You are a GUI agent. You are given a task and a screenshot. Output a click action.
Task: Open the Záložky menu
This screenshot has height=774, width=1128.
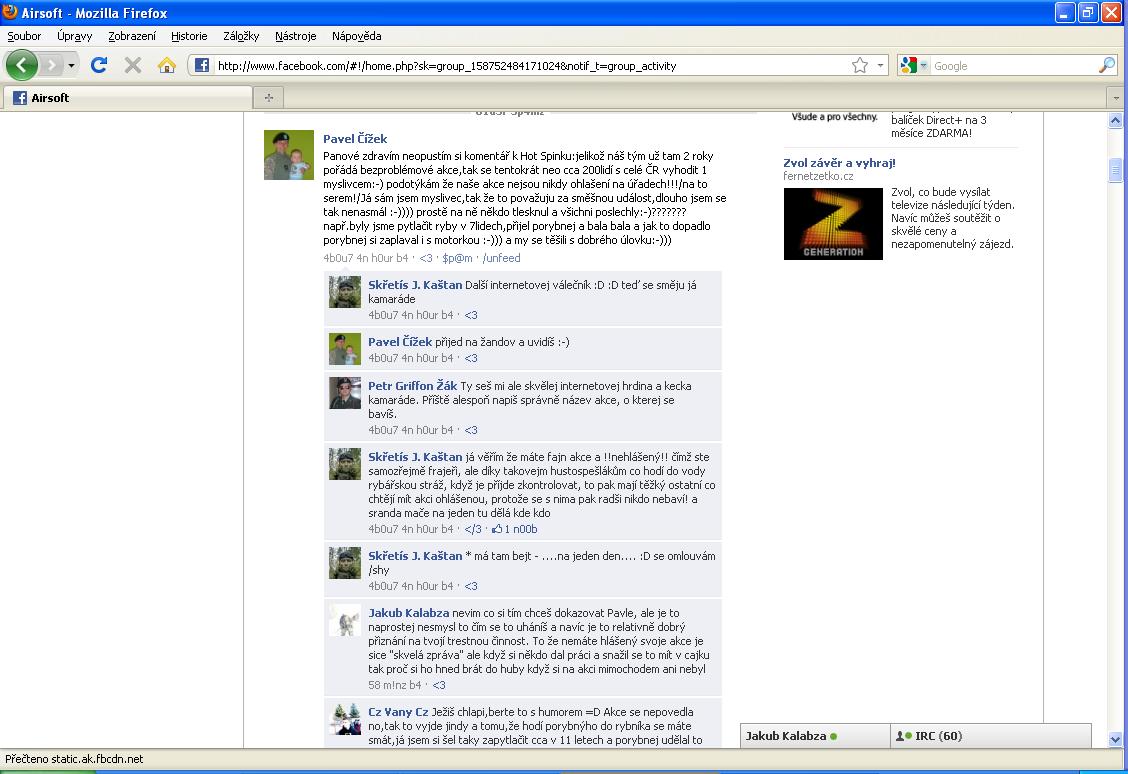(240, 36)
